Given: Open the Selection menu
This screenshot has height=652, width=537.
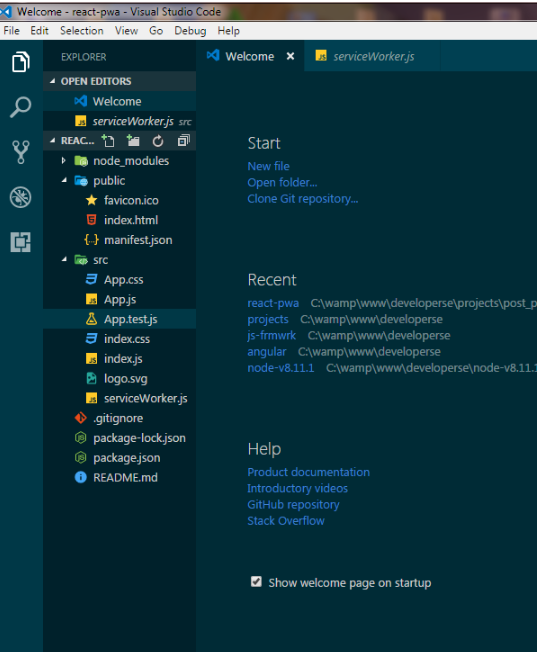Looking at the screenshot, I should tap(82, 31).
